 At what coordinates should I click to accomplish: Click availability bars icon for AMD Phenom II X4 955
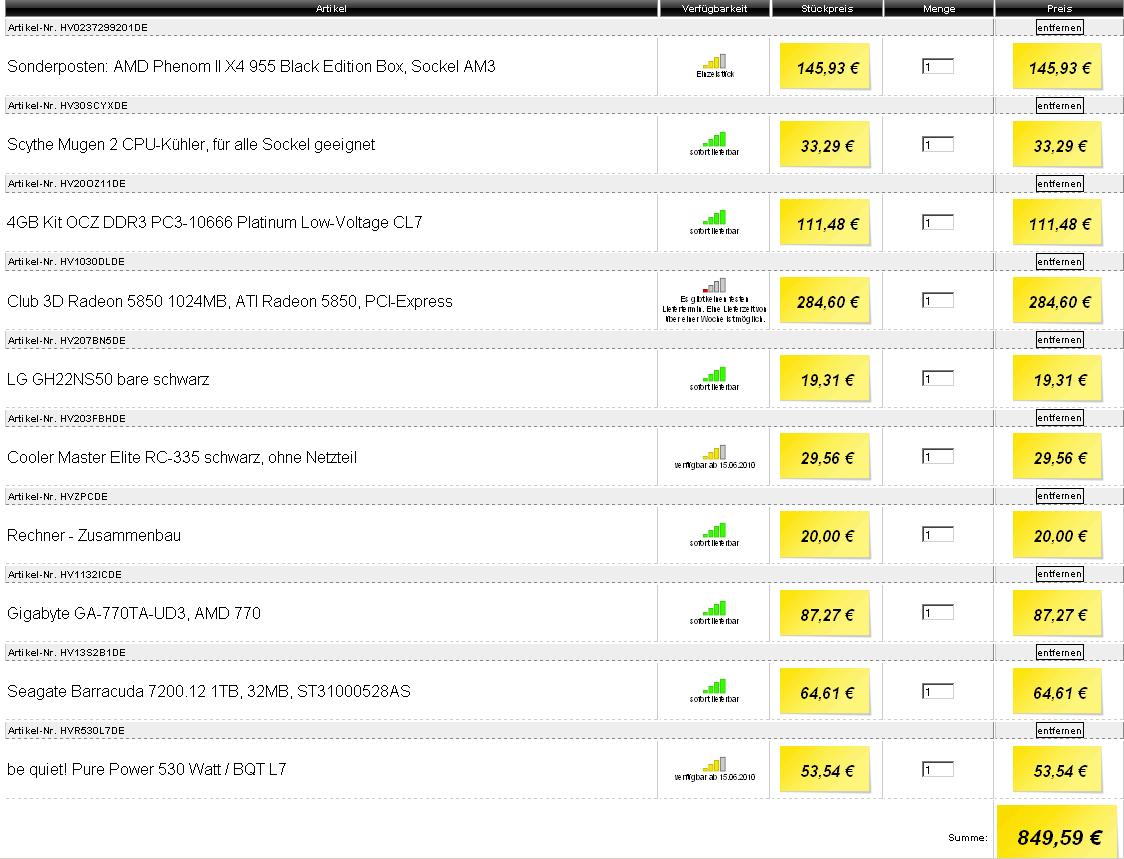tap(715, 61)
